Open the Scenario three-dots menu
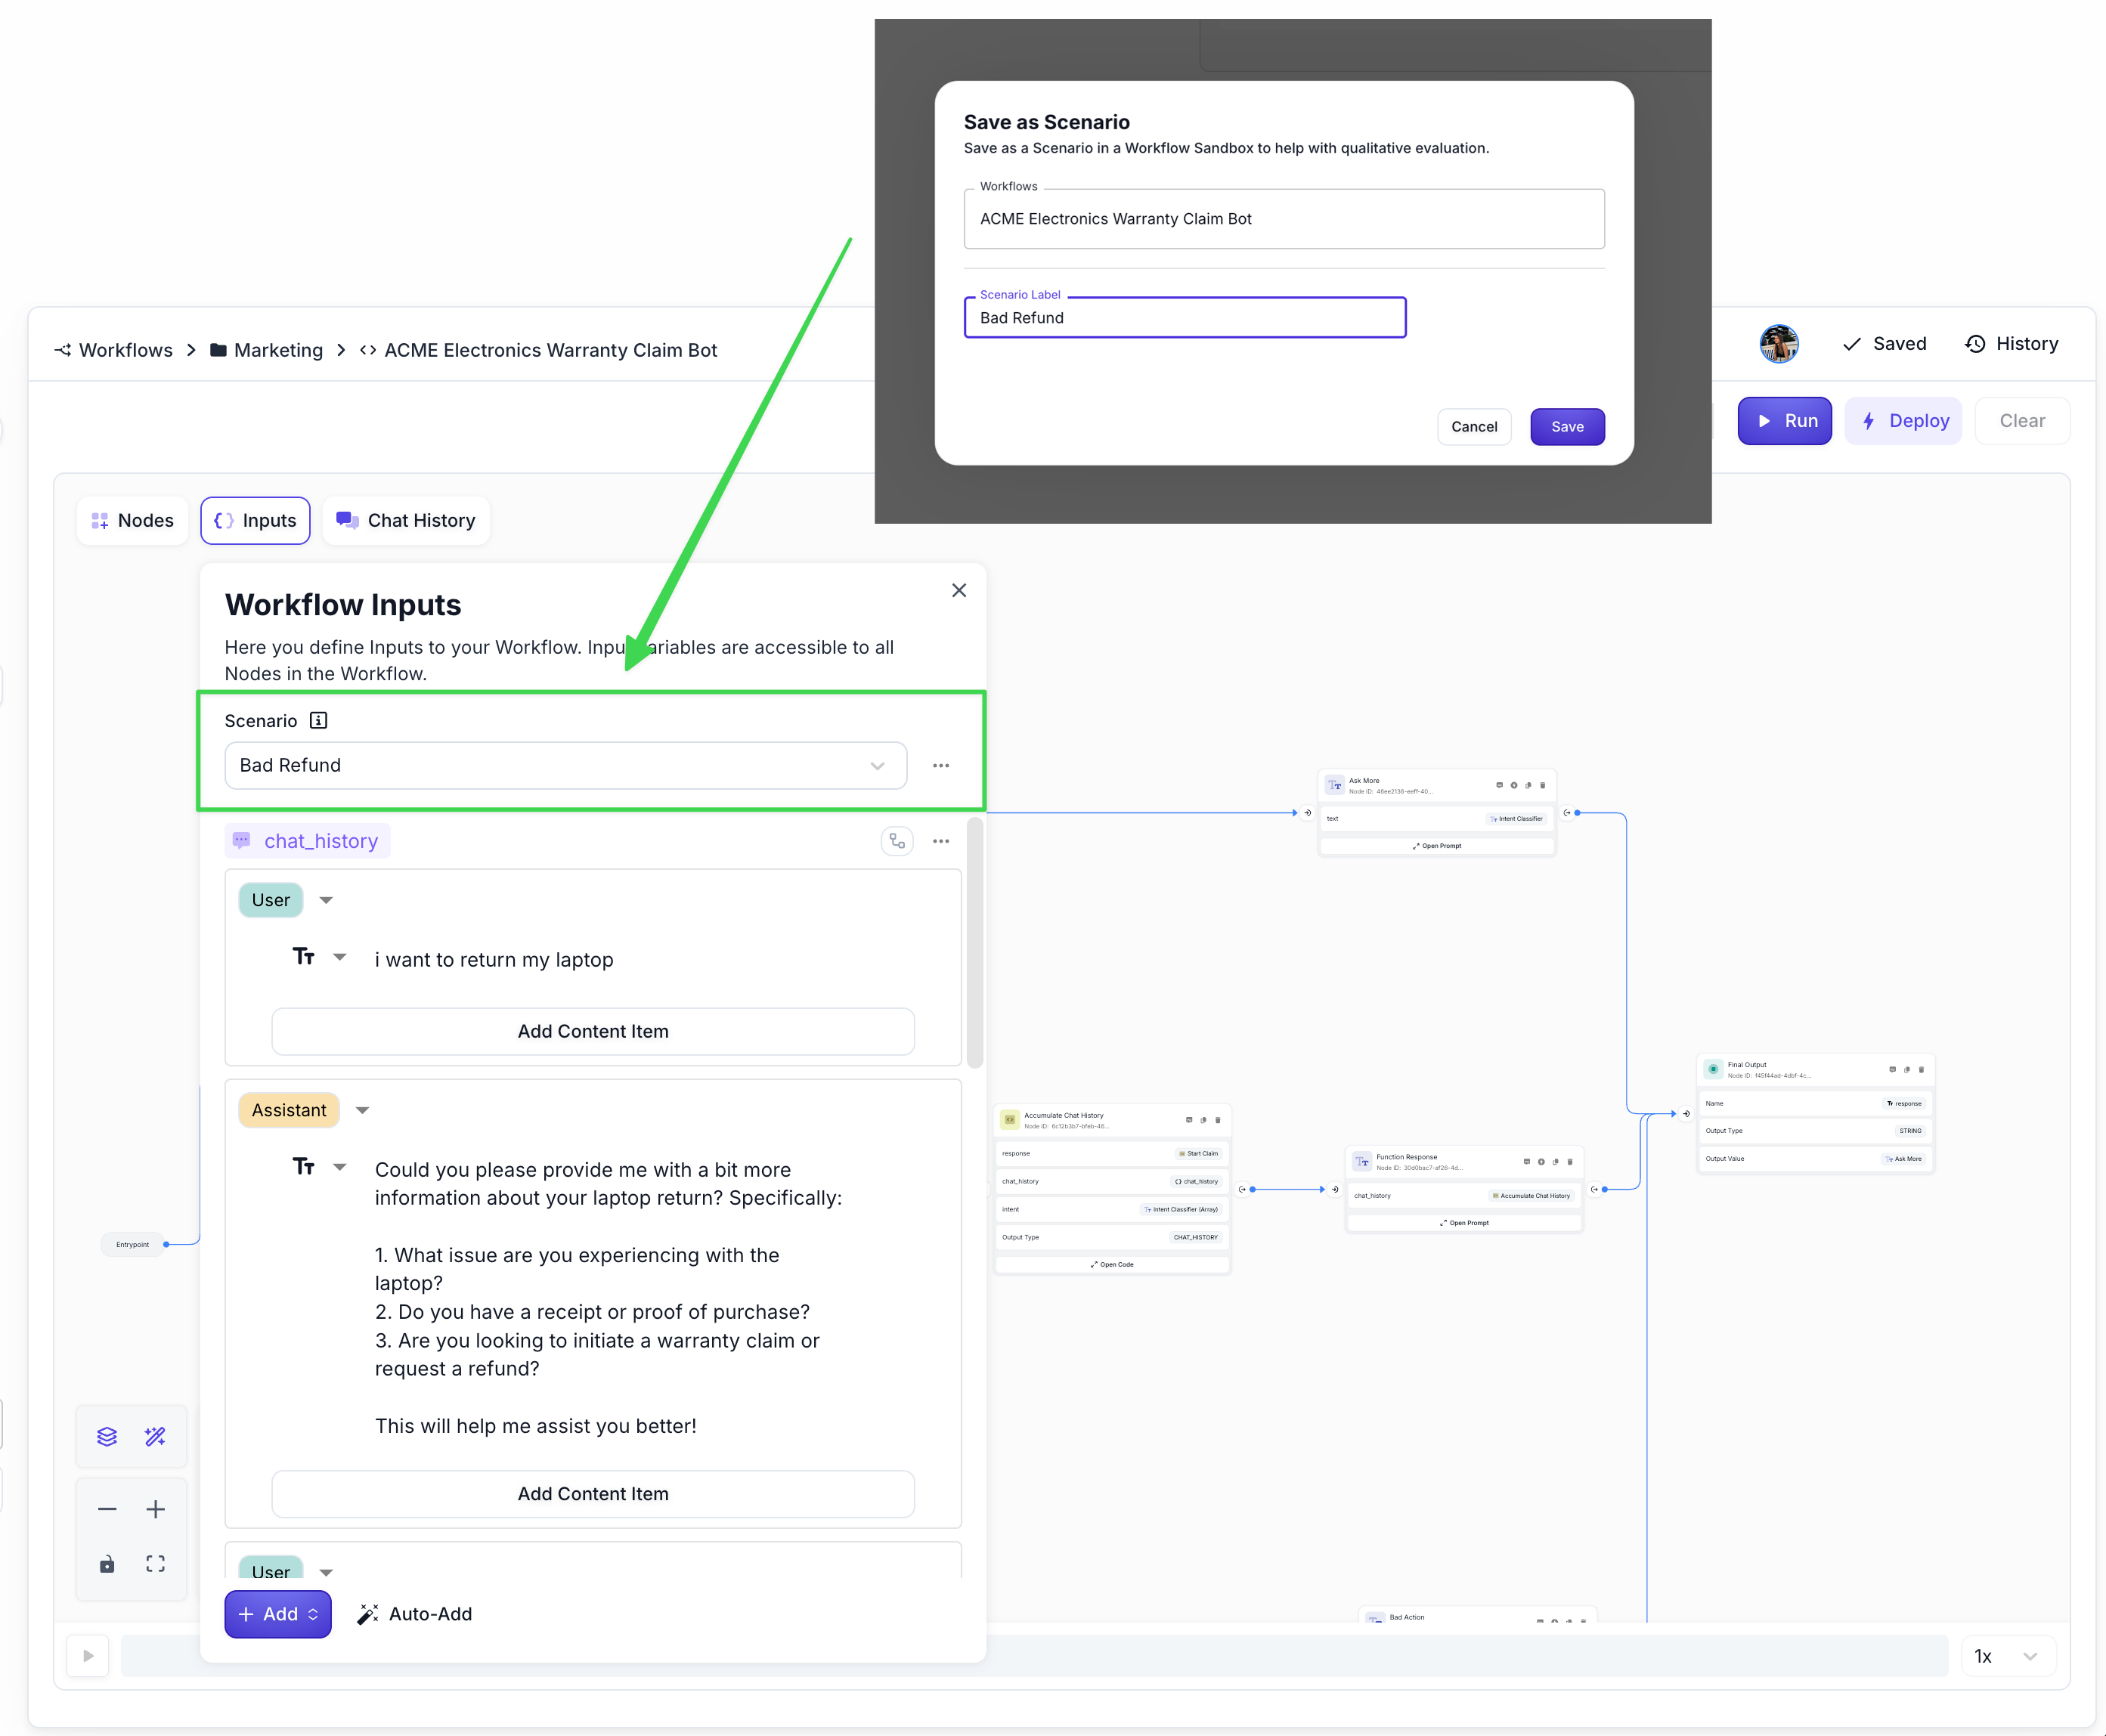This screenshot has width=2106, height=1736. [940, 766]
